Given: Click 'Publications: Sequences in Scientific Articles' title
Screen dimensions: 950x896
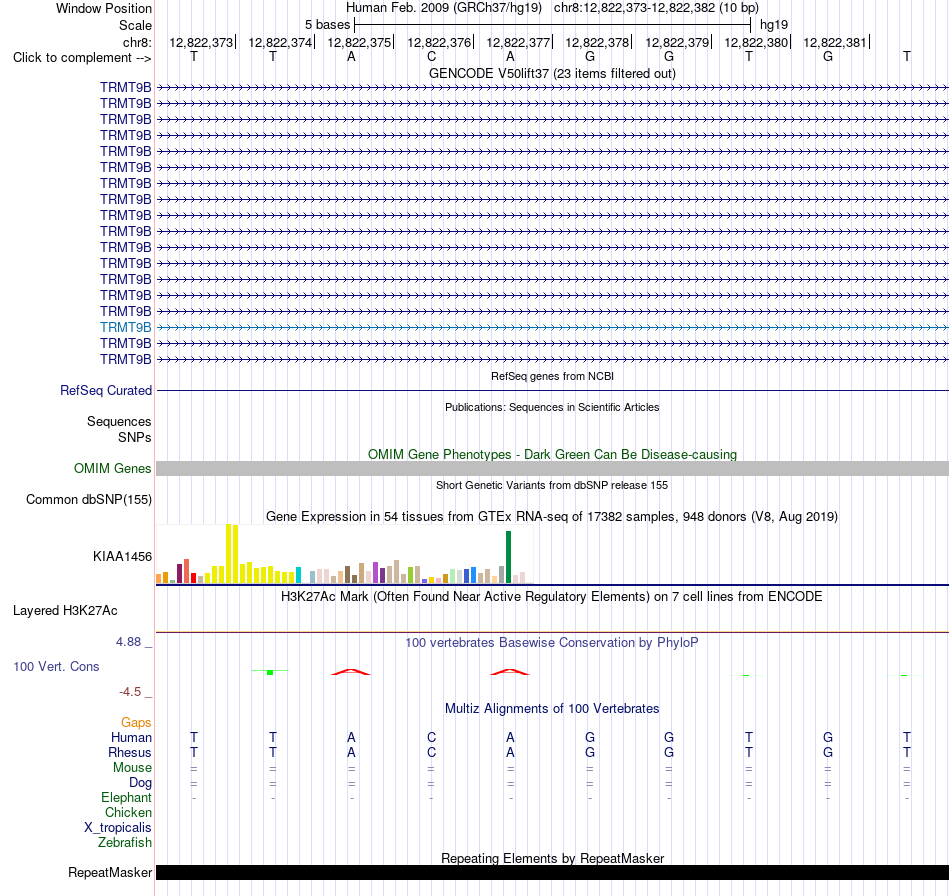Looking at the screenshot, I should (x=552, y=407).
